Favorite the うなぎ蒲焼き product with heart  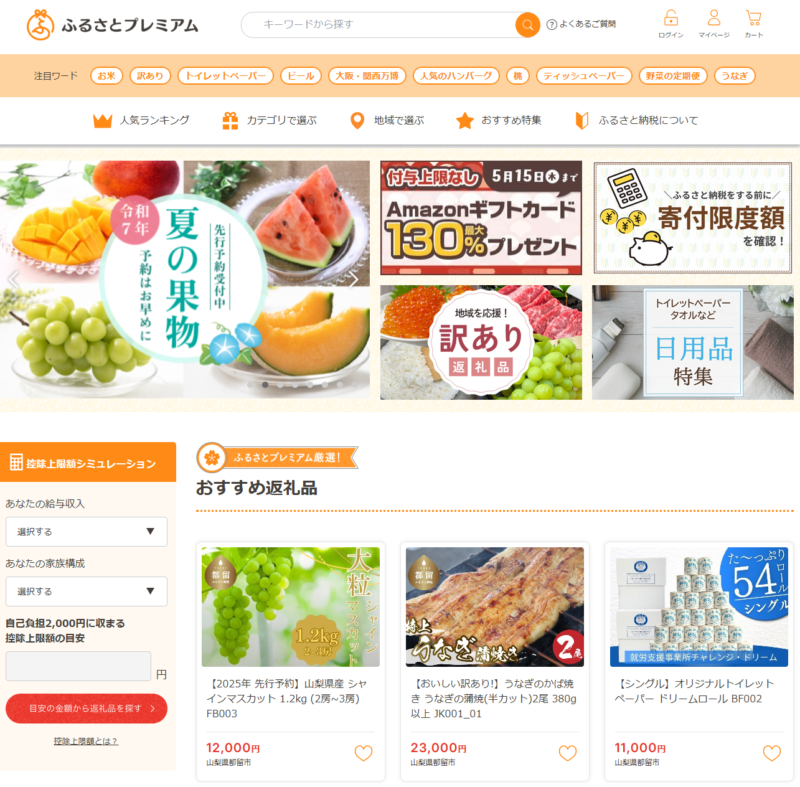tap(567, 753)
